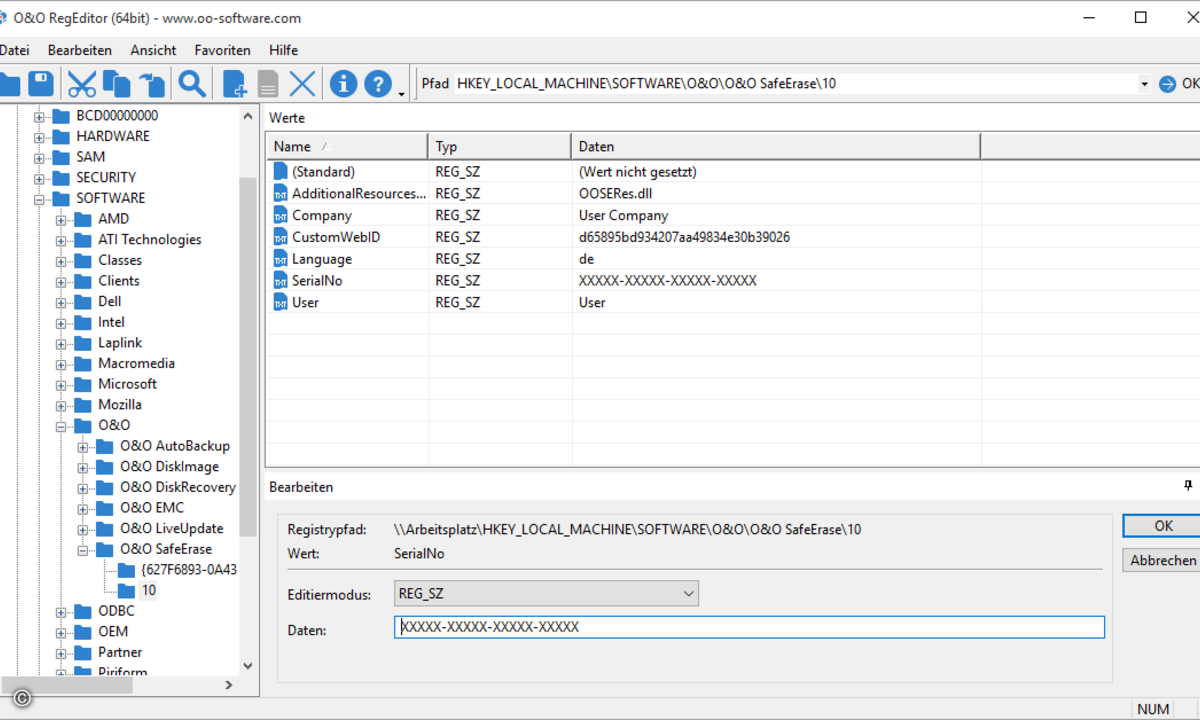This screenshot has width=1200, height=720.
Task: Cancel edit with the Abbrechen button
Action: tap(1162, 561)
